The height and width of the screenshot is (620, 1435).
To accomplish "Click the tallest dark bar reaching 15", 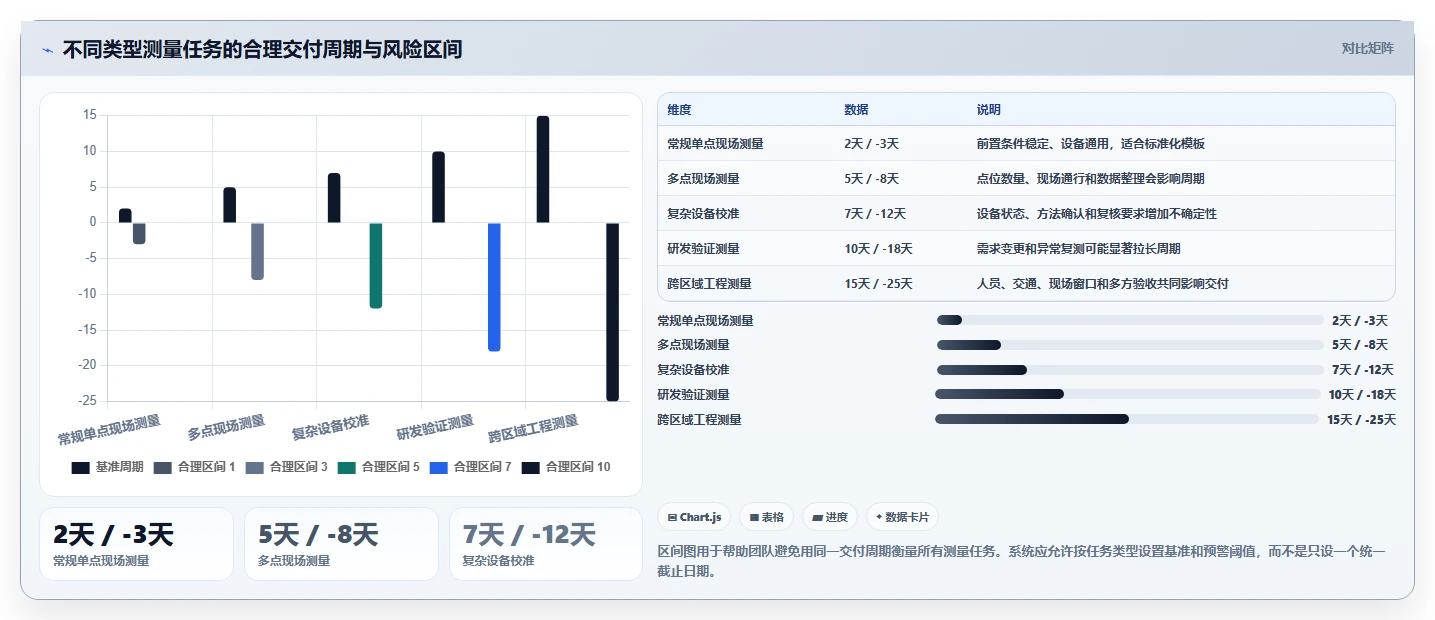I will 543,169.
